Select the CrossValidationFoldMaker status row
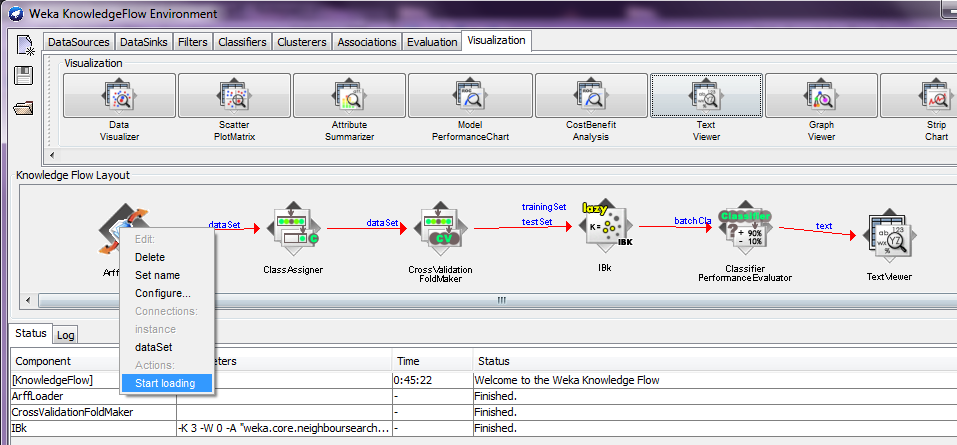Screen dimensions: 957x445 click(484, 412)
